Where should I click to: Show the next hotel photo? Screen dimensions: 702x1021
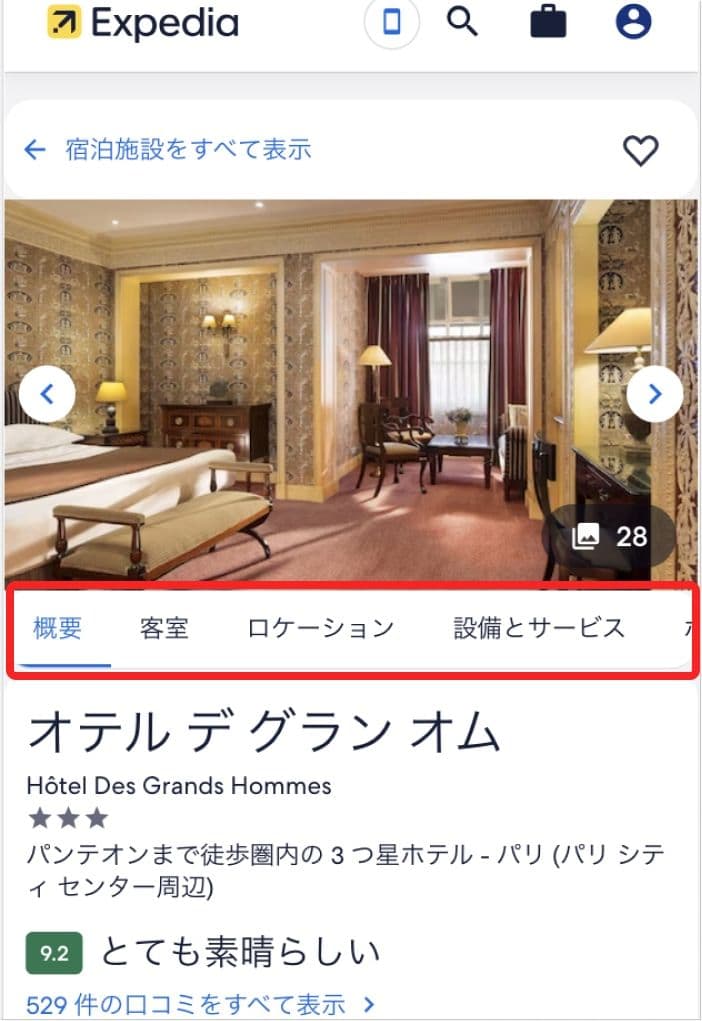[x=654, y=394]
